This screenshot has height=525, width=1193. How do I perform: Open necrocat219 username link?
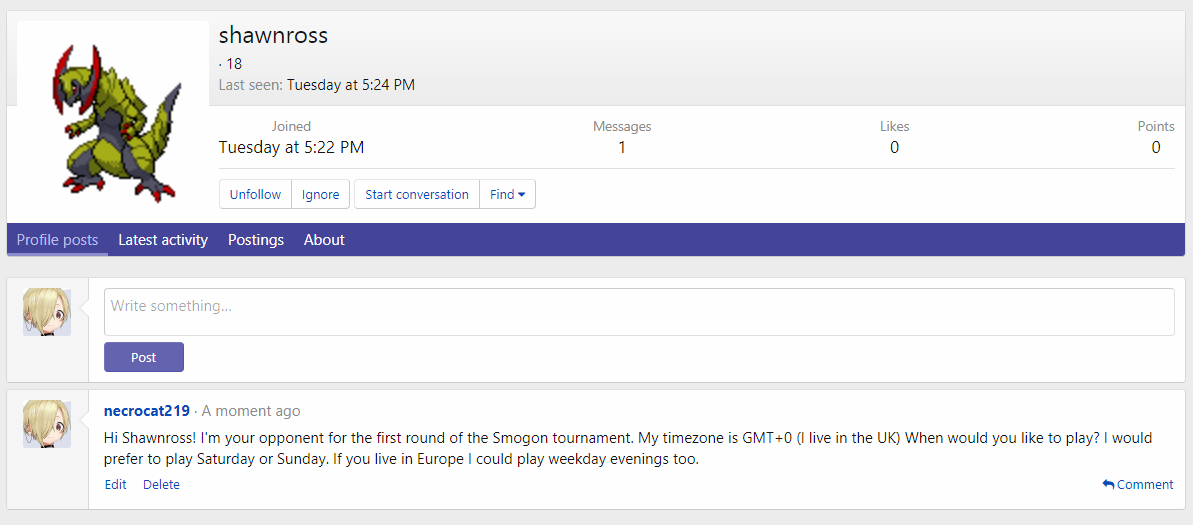click(147, 411)
